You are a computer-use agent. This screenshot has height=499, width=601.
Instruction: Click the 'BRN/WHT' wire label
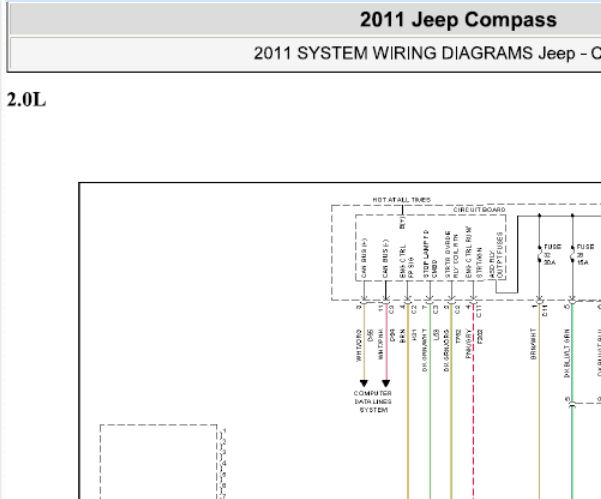pyautogui.click(x=533, y=344)
